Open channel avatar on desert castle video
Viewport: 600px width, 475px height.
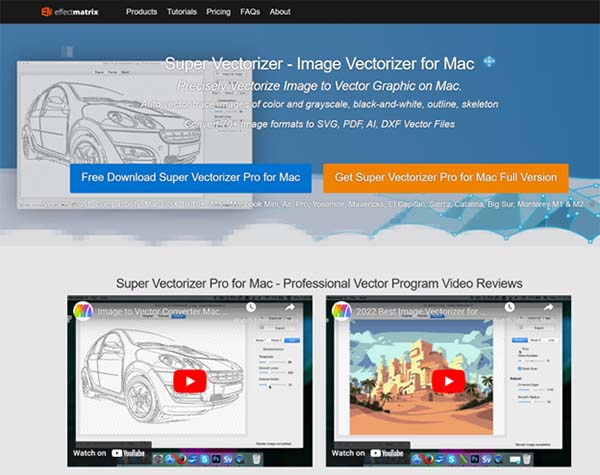[x=342, y=311]
